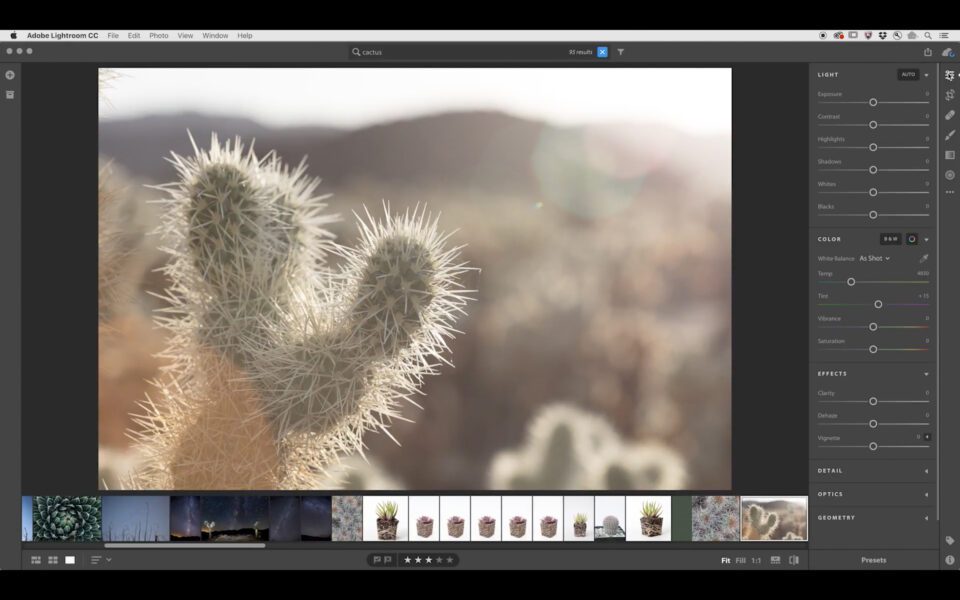Collapse the Effects panel section
The image size is (960, 600).
point(926,373)
